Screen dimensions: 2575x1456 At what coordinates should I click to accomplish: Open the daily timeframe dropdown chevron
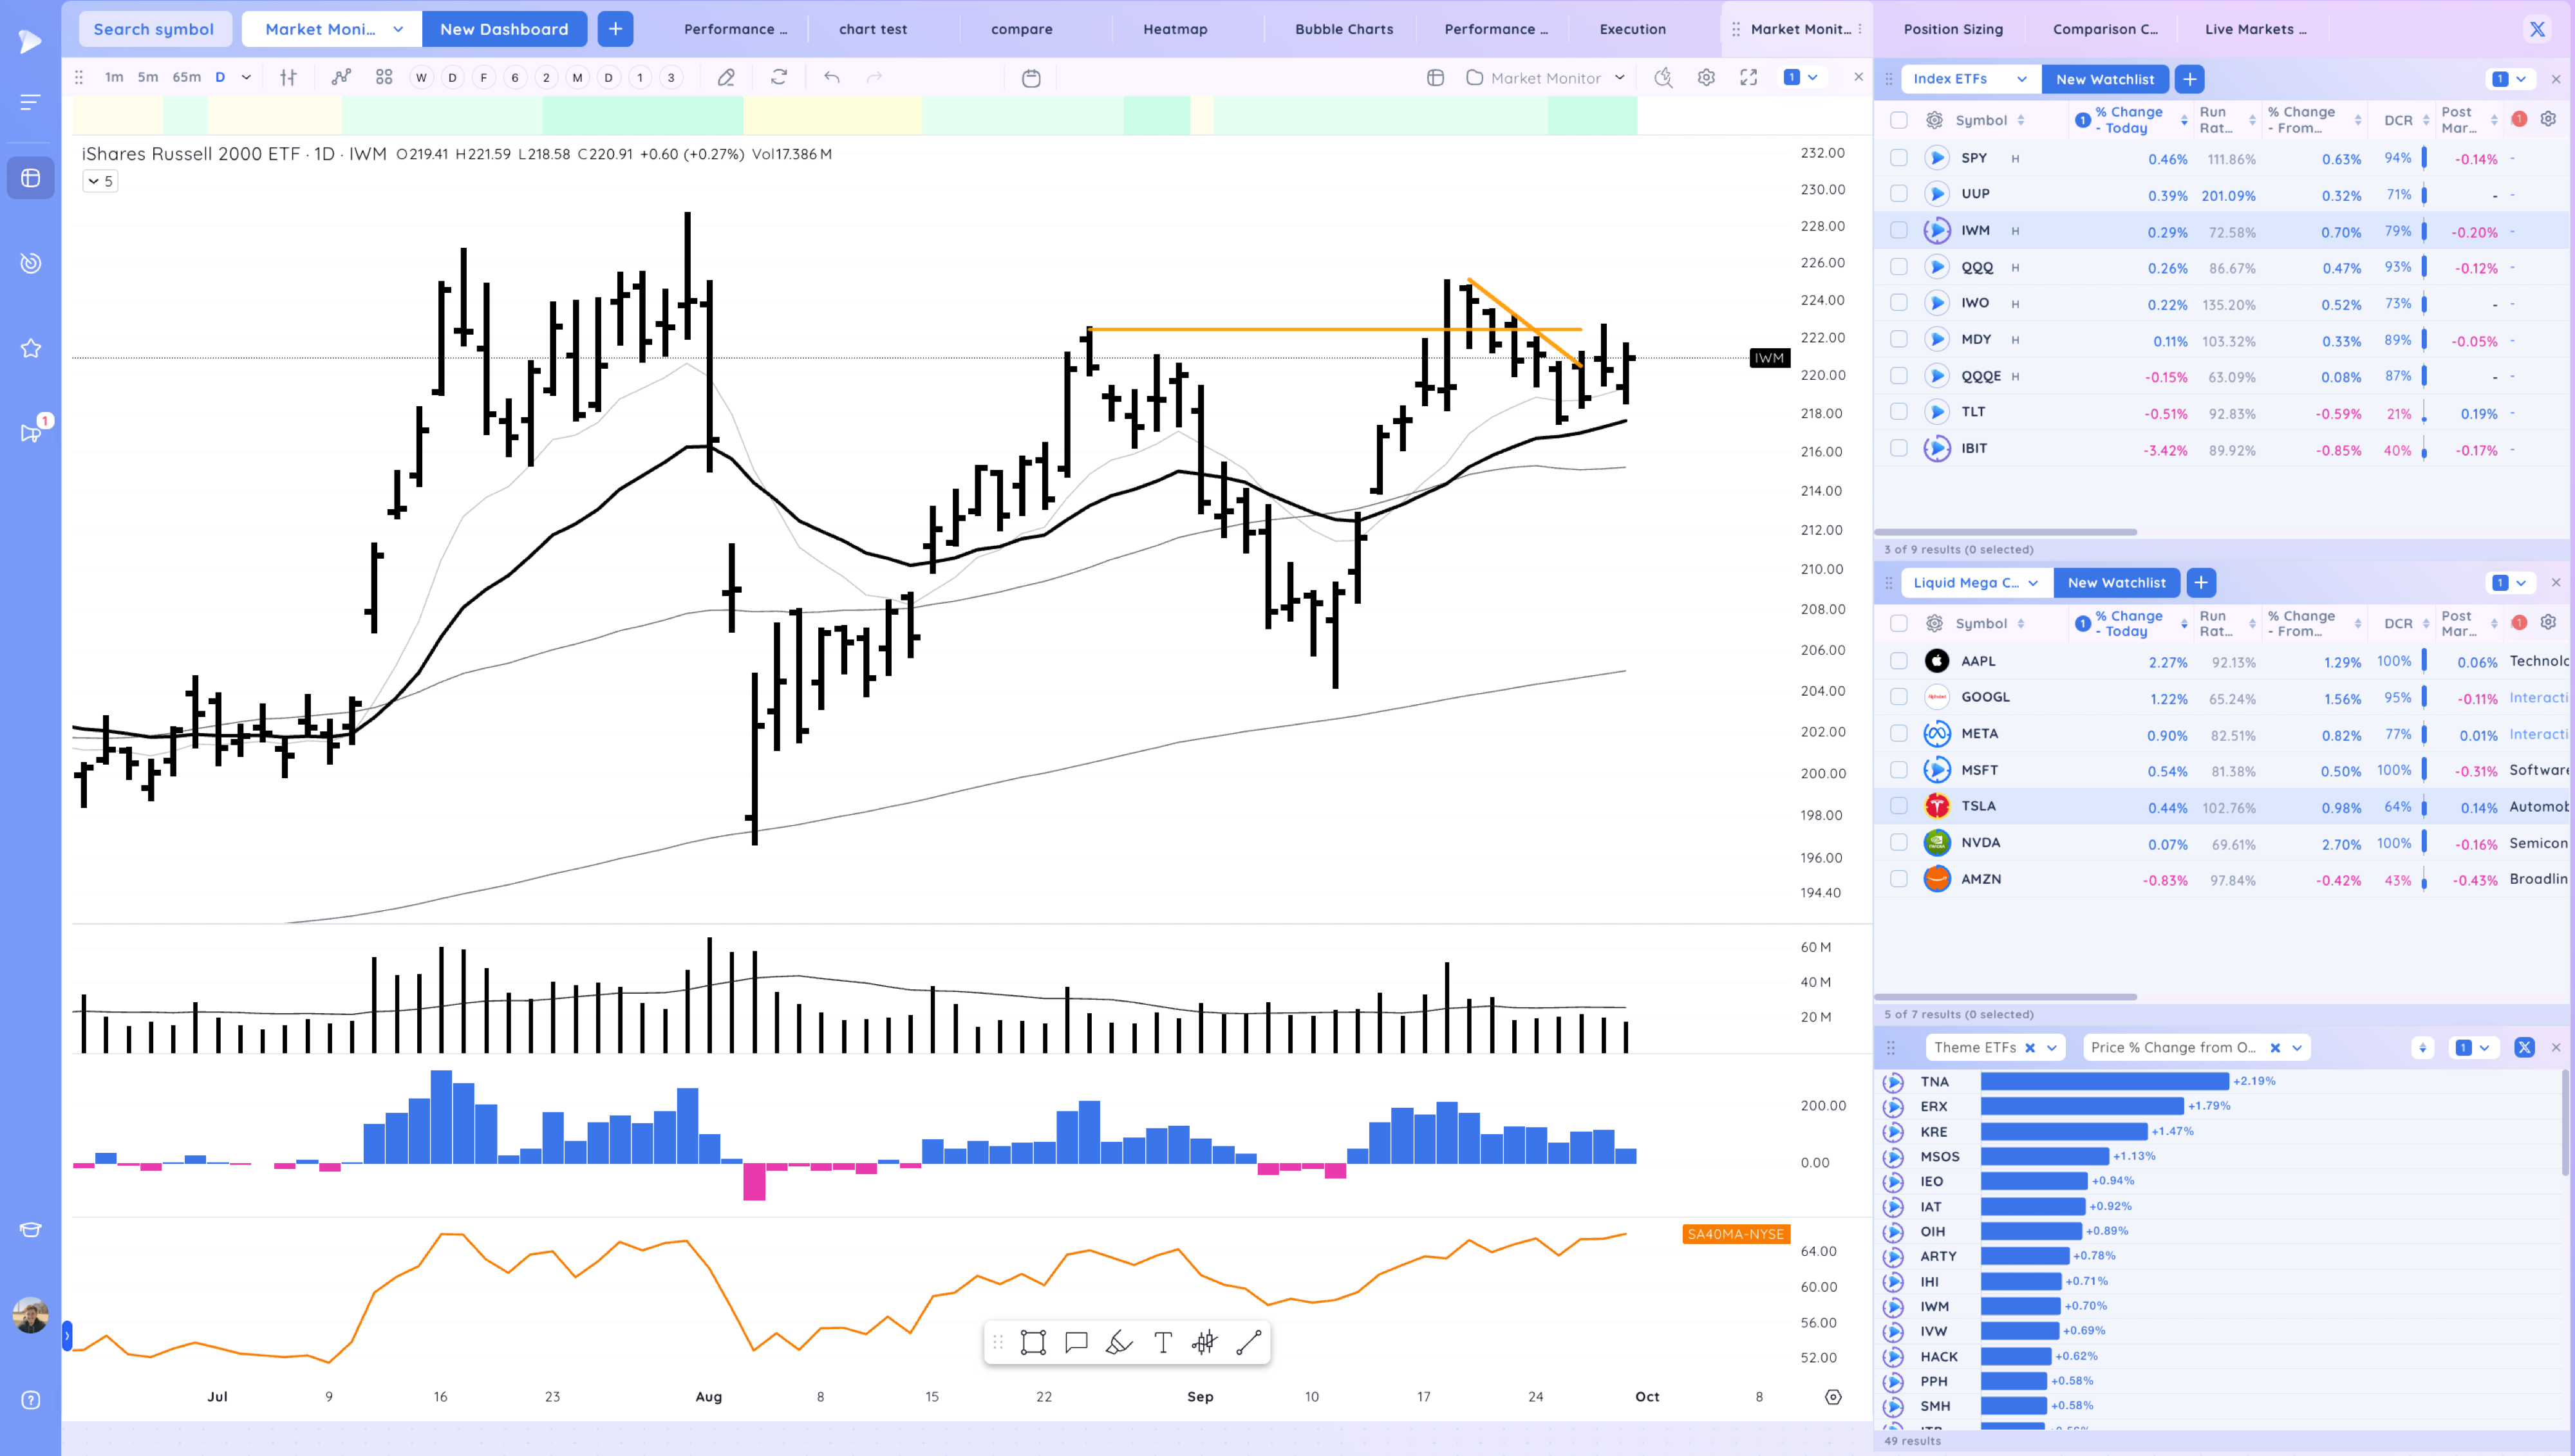coord(246,77)
